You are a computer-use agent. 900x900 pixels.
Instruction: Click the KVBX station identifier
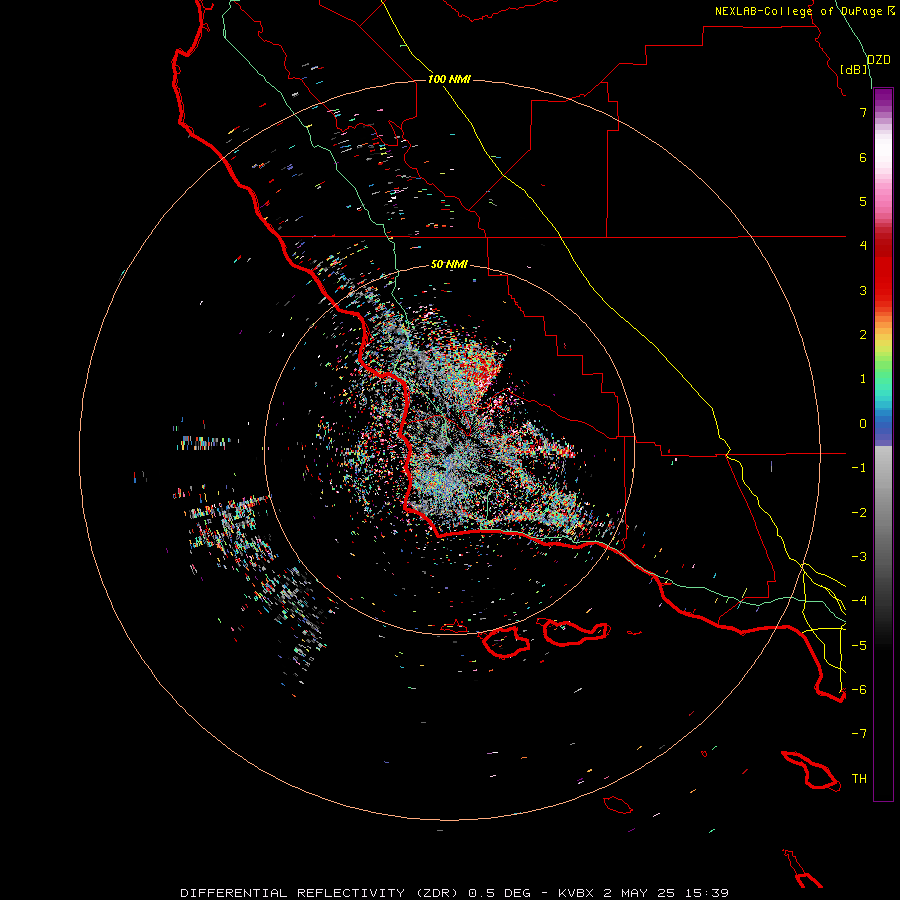(577, 893)
